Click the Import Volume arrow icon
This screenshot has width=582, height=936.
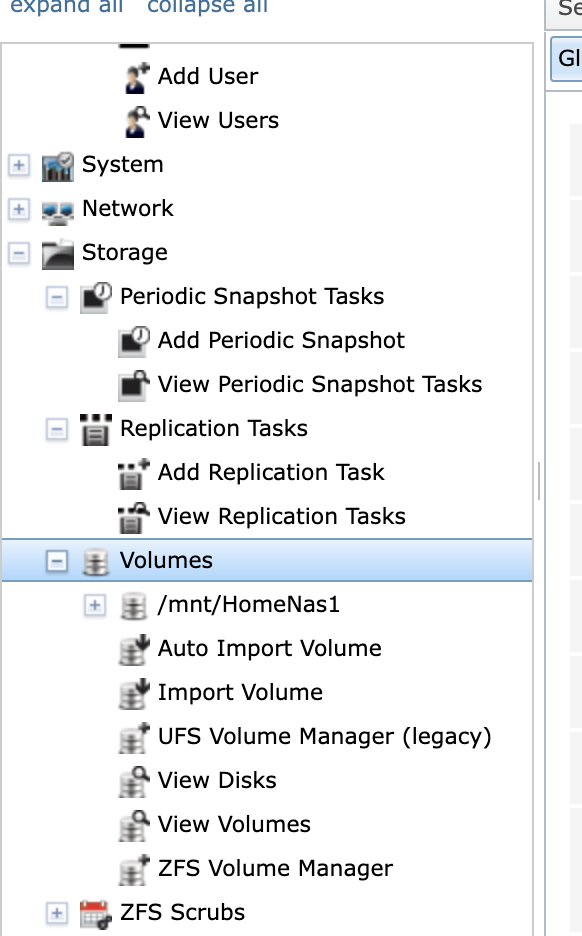click(134, 694)
